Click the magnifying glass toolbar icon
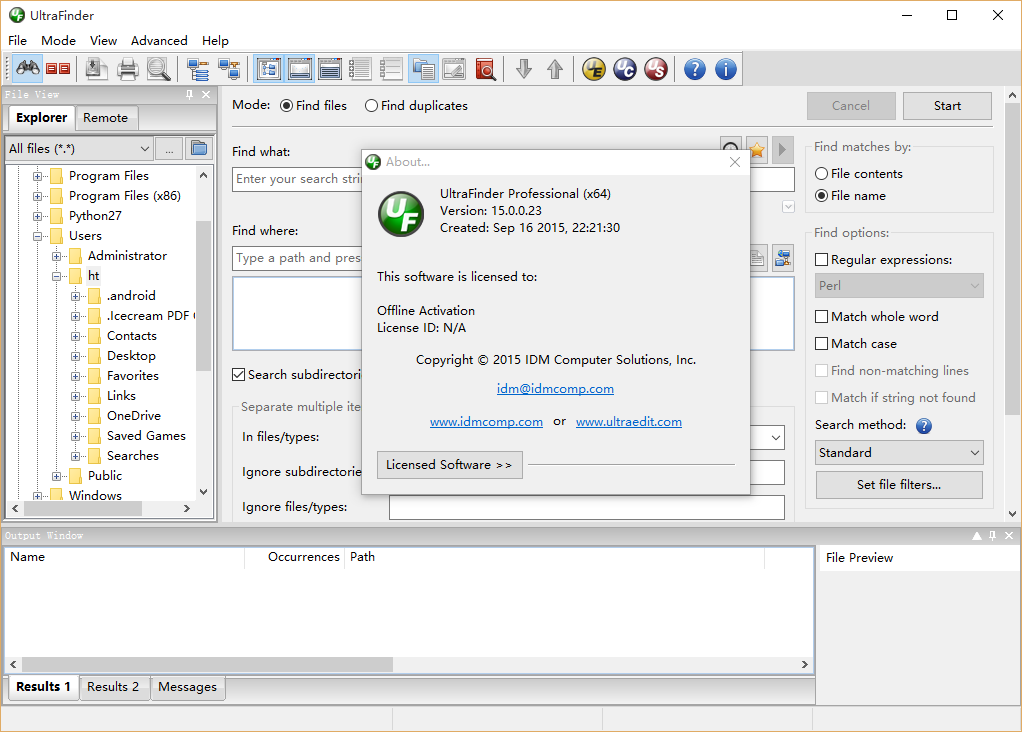Image resolution: width=1022 pixels, height=732 pixels. tap(158, 69)
